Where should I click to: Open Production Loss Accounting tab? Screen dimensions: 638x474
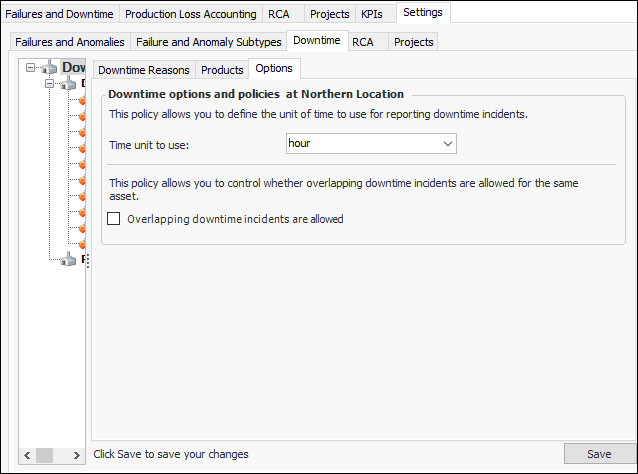click(x=190, y=14)
